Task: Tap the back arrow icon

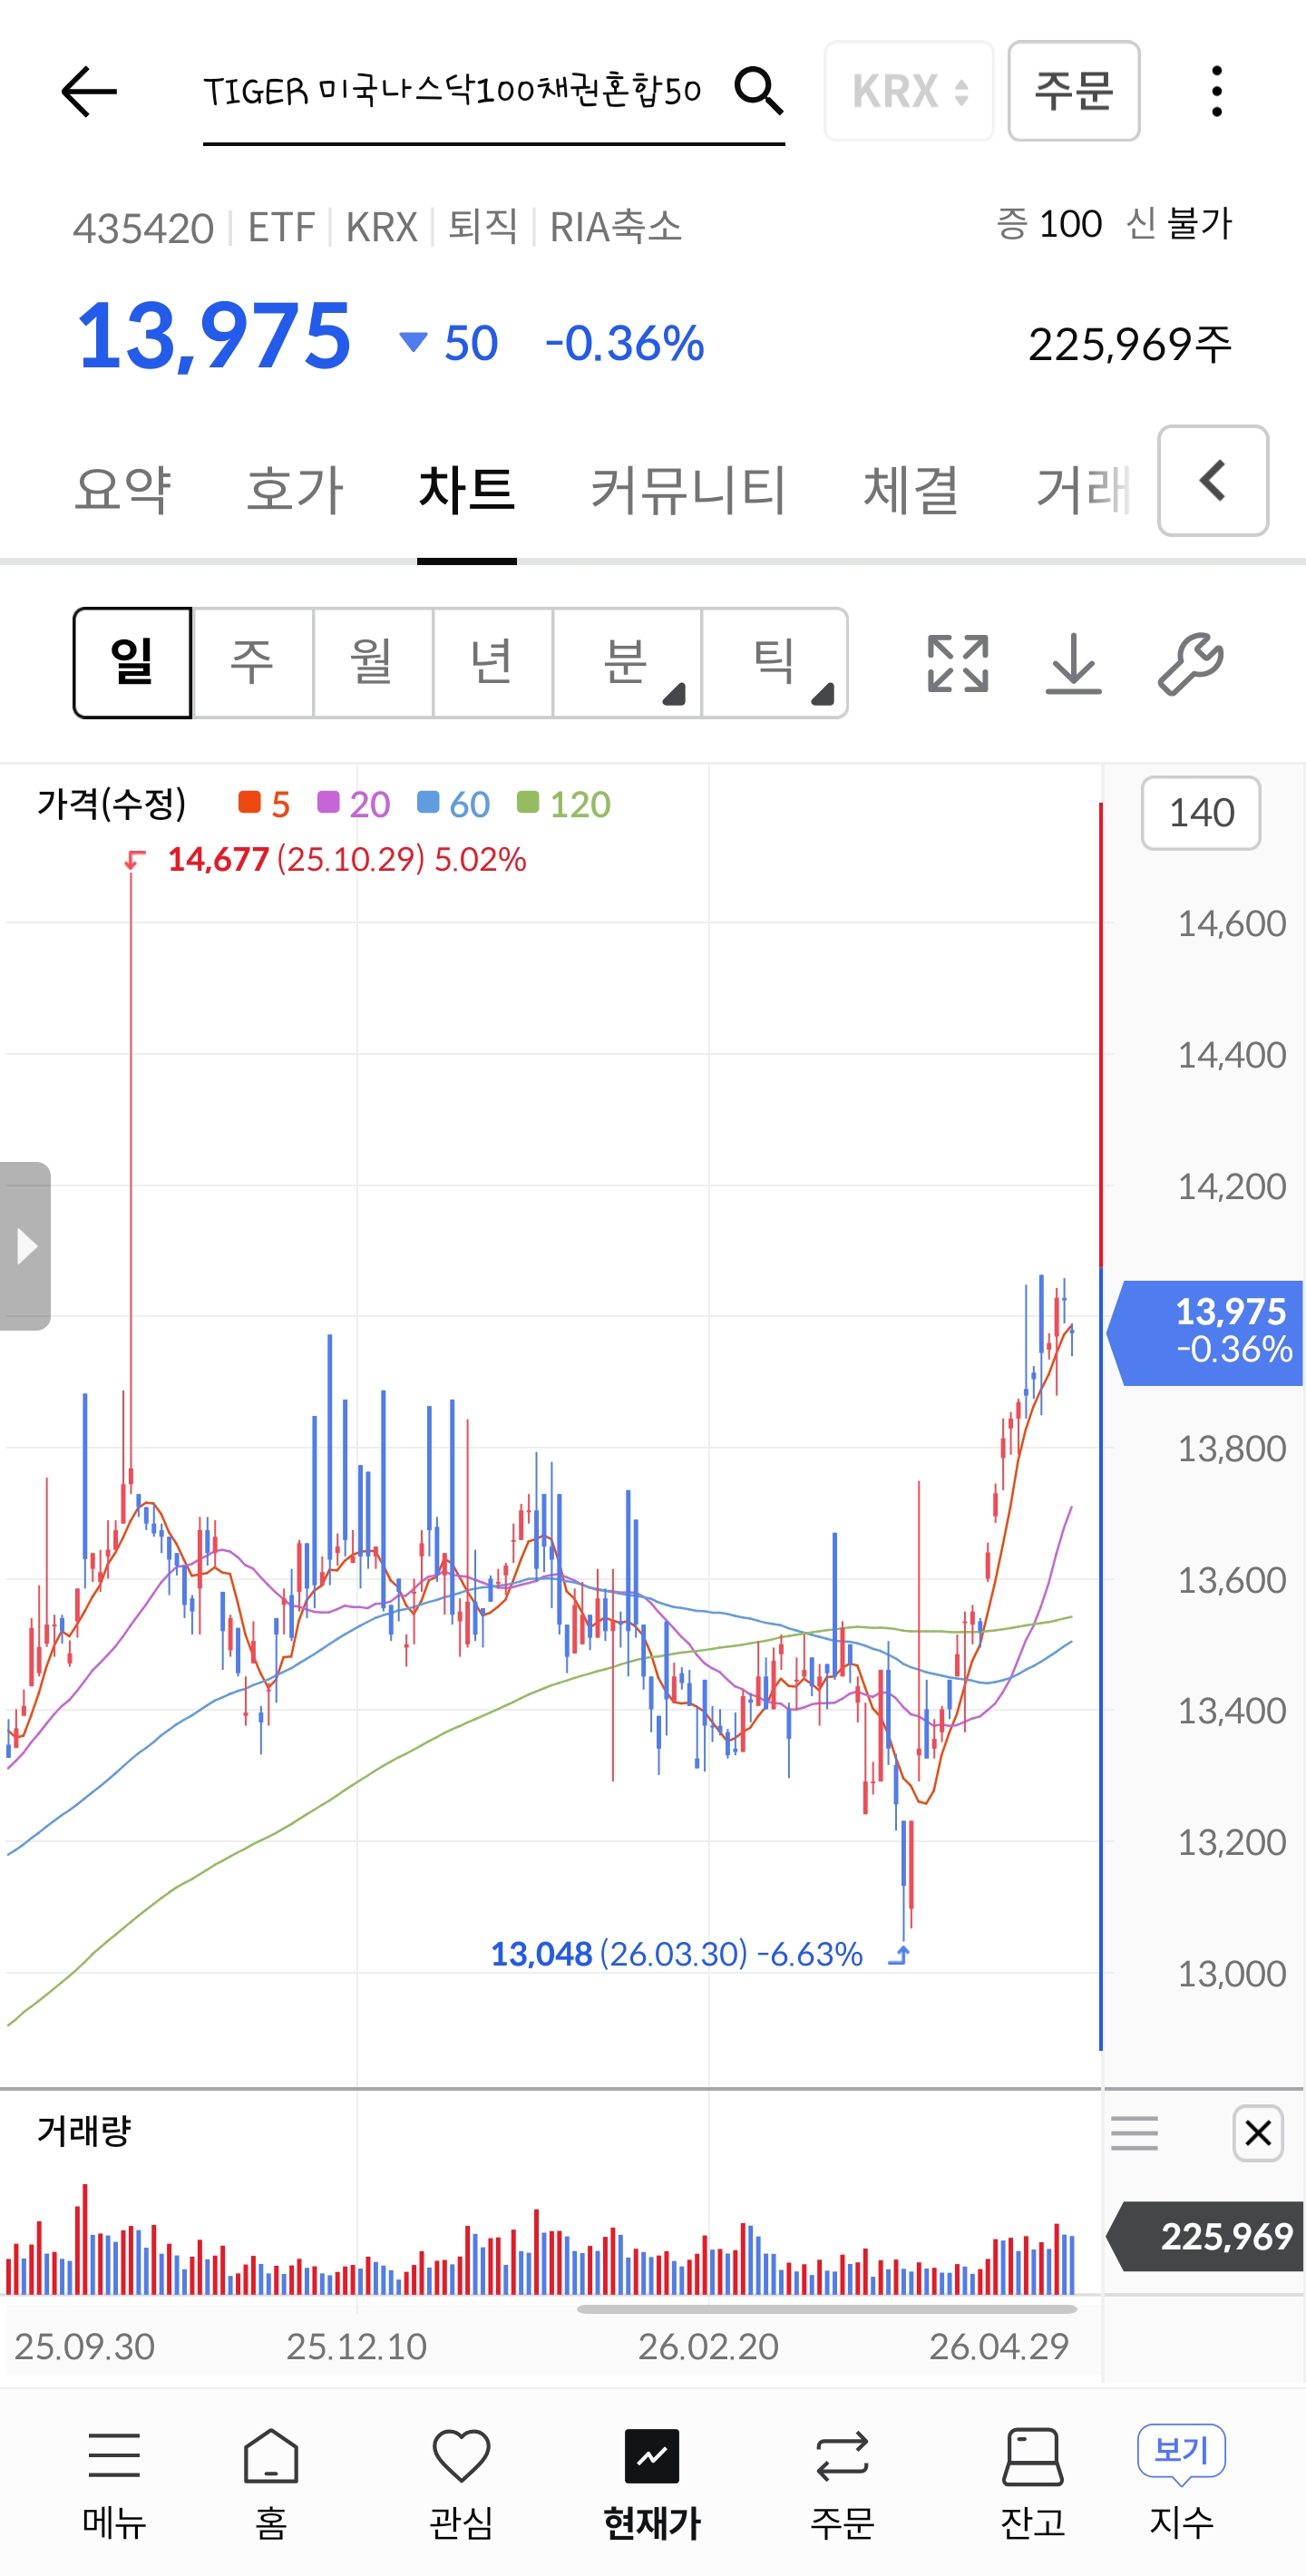Action: [89, 92]
